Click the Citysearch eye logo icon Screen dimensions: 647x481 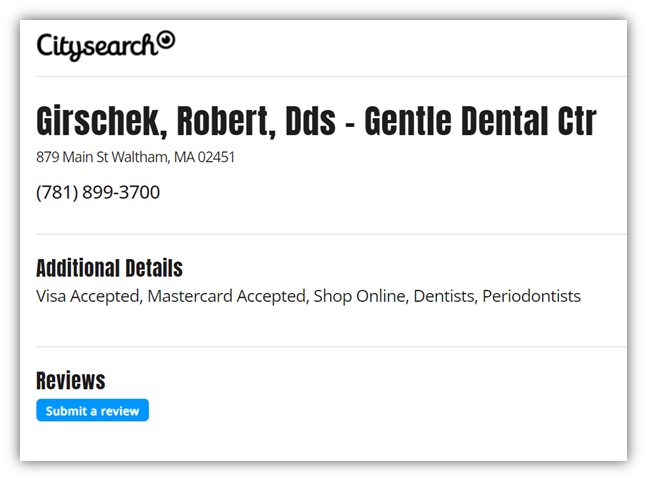pos(166,40)
